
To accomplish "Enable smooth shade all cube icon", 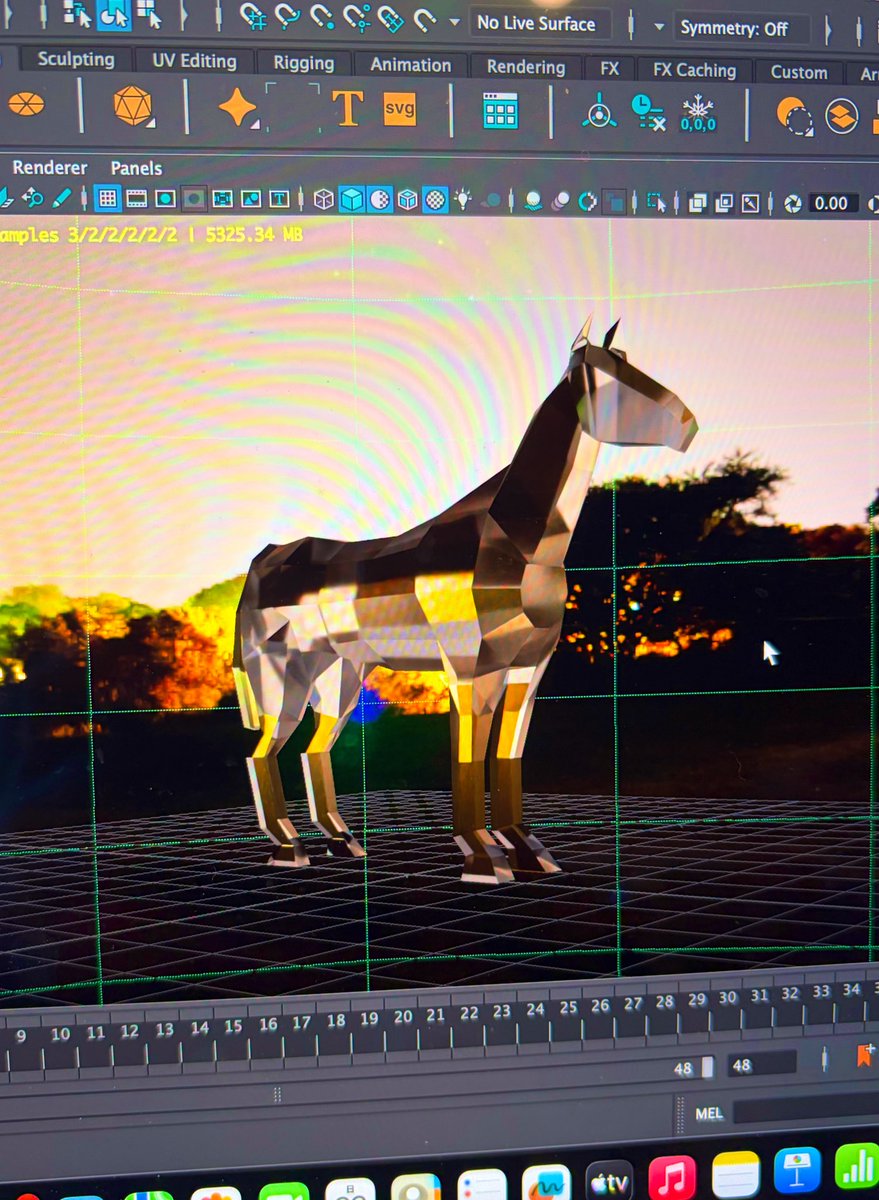I will (351, 199).
